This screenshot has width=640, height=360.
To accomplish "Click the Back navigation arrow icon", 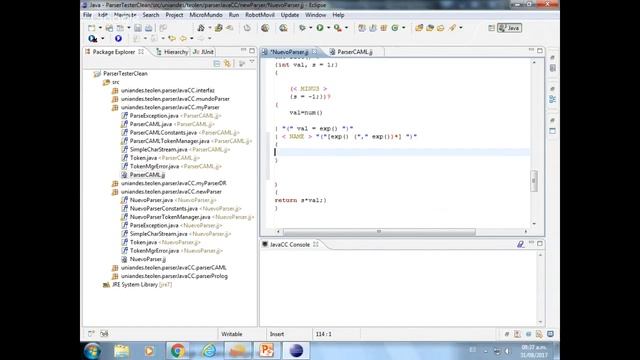I will click(x=183, y=38).
